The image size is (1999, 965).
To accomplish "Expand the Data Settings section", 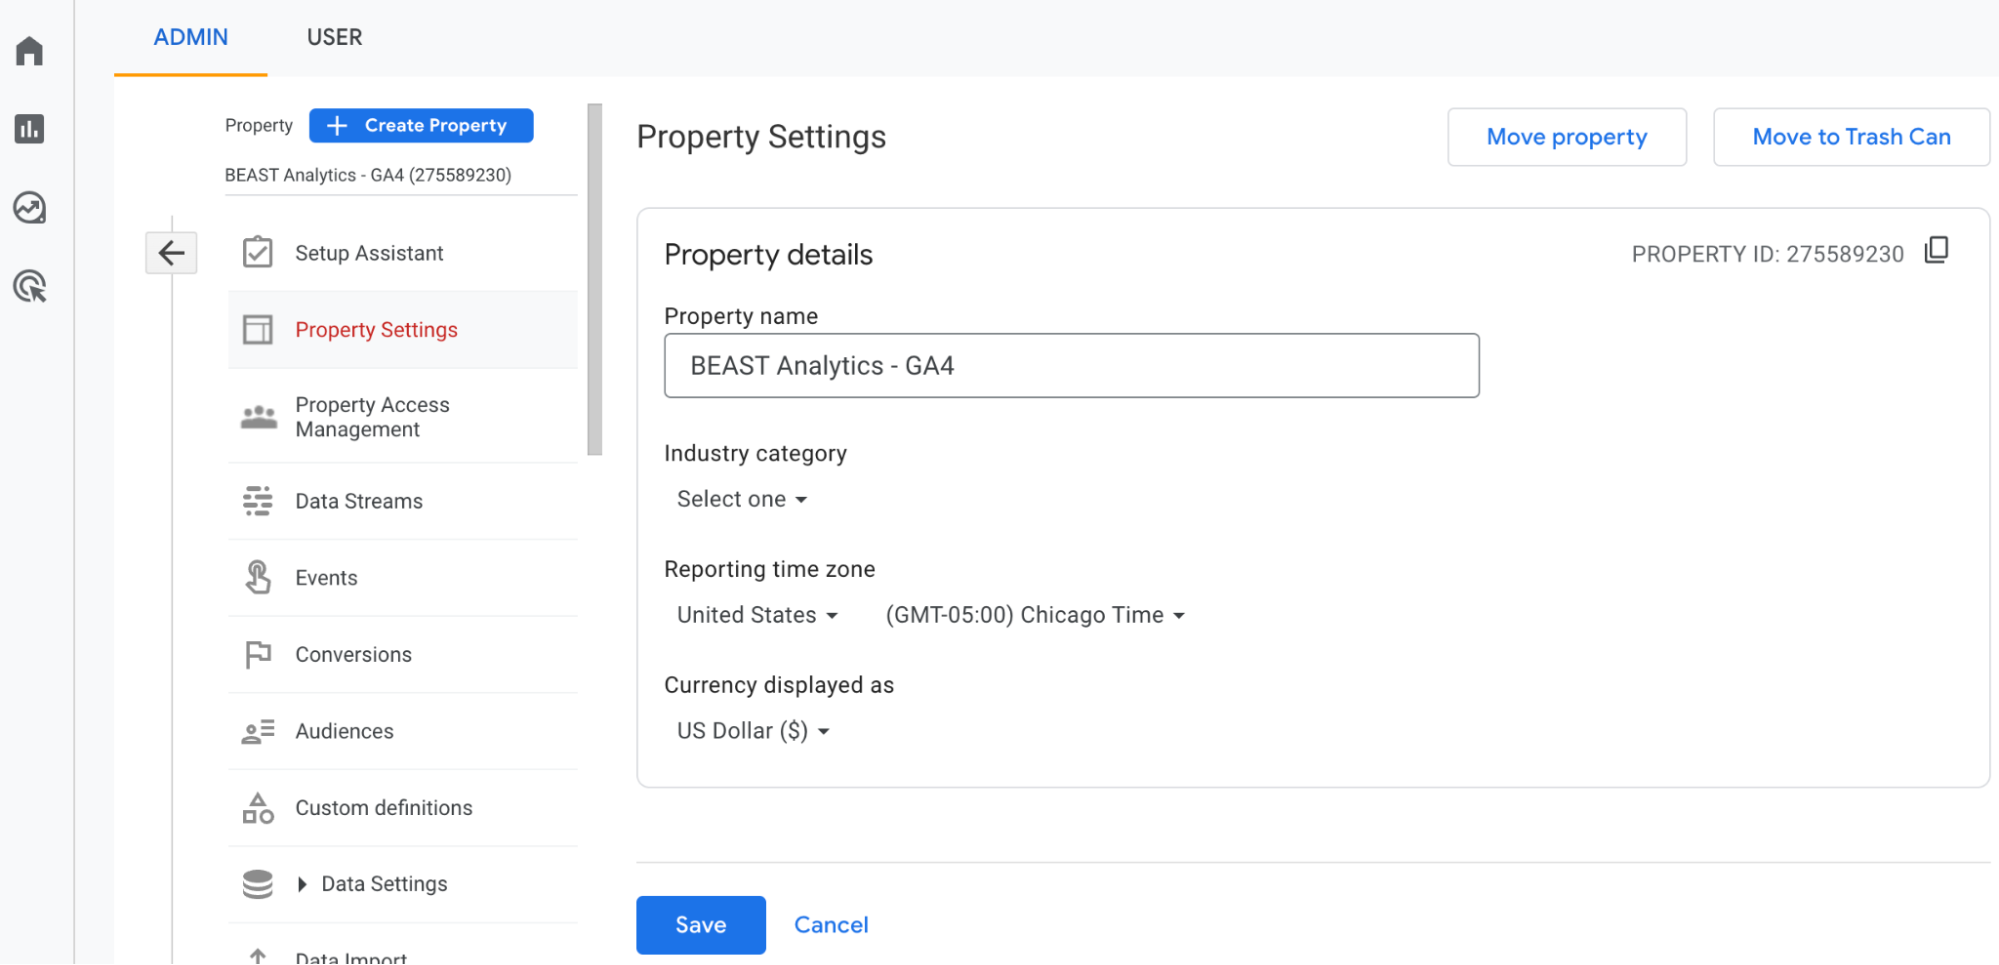I will click(303, 884).
